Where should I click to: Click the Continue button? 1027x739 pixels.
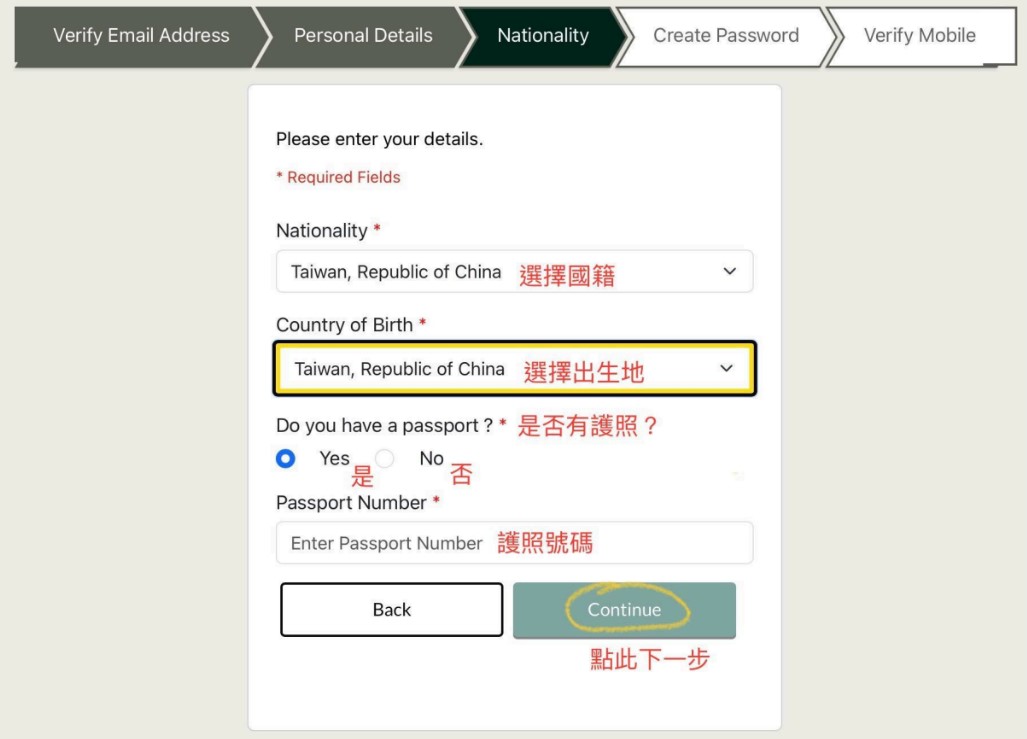624,610
